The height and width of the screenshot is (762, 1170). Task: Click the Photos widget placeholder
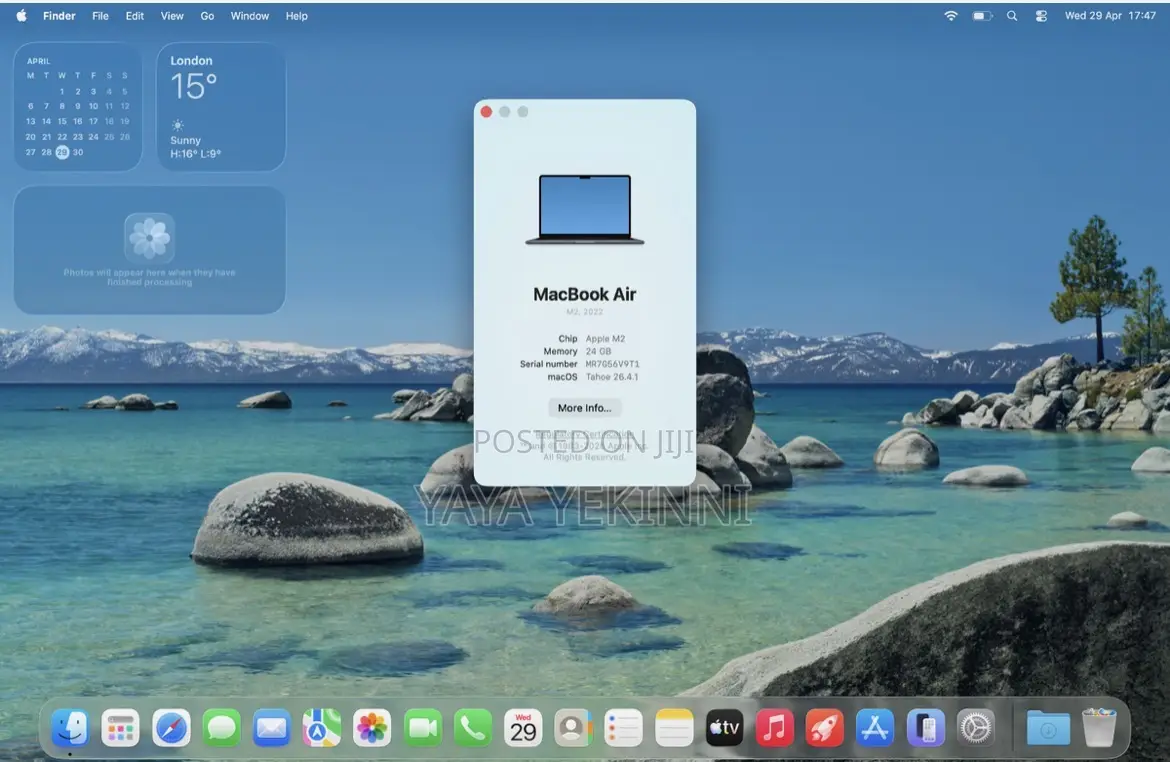[x=149, y=250]
